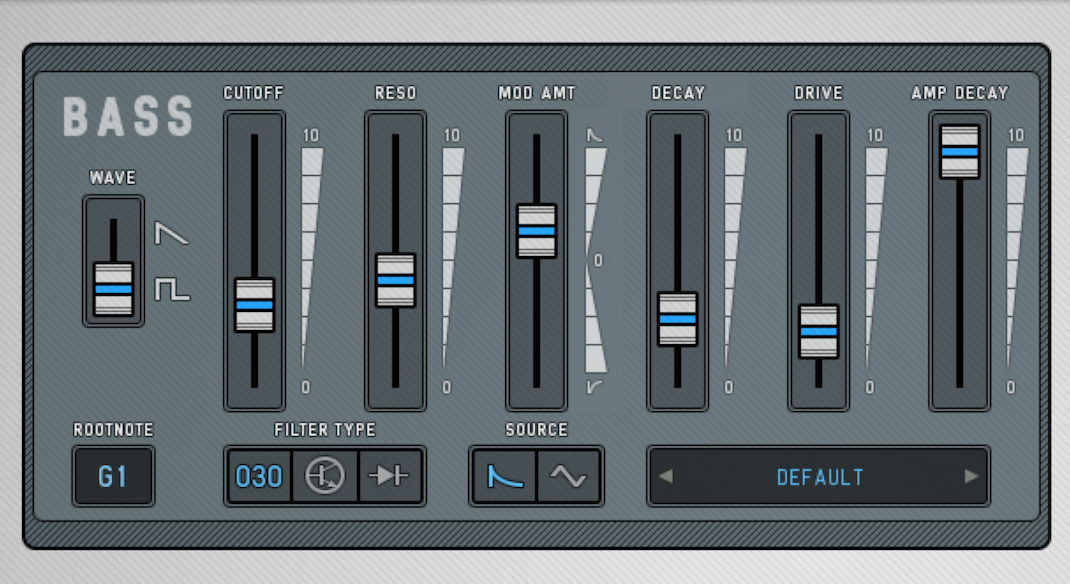Click the Cutoff slider handle
Image resolution: width=1070 pixels, height=584 pixels.
point(254,305)
